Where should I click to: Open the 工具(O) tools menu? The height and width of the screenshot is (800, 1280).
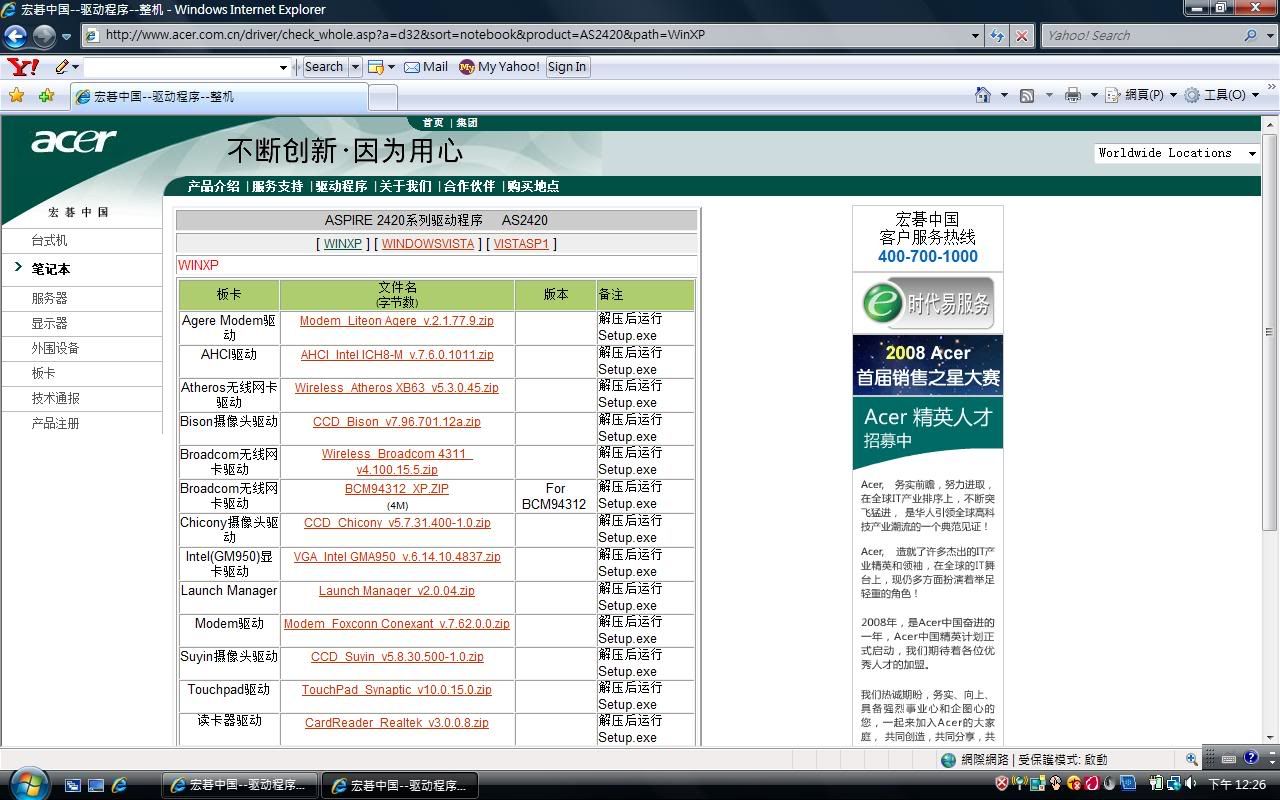tap(1220, 95)
